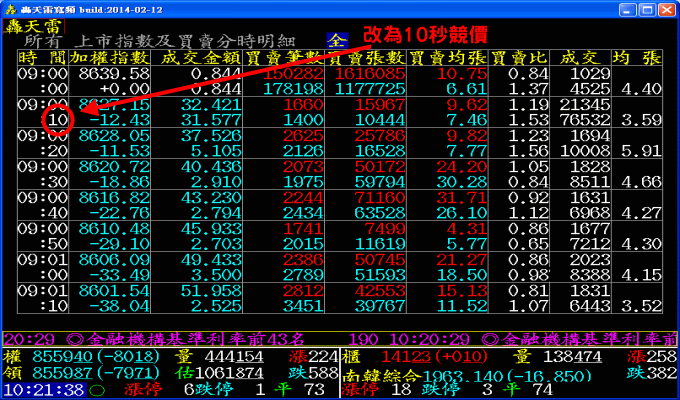This screenshot has width=680, height=400.
Task: Click the 加權指數 column header
Action: click(x=110, y=57)
